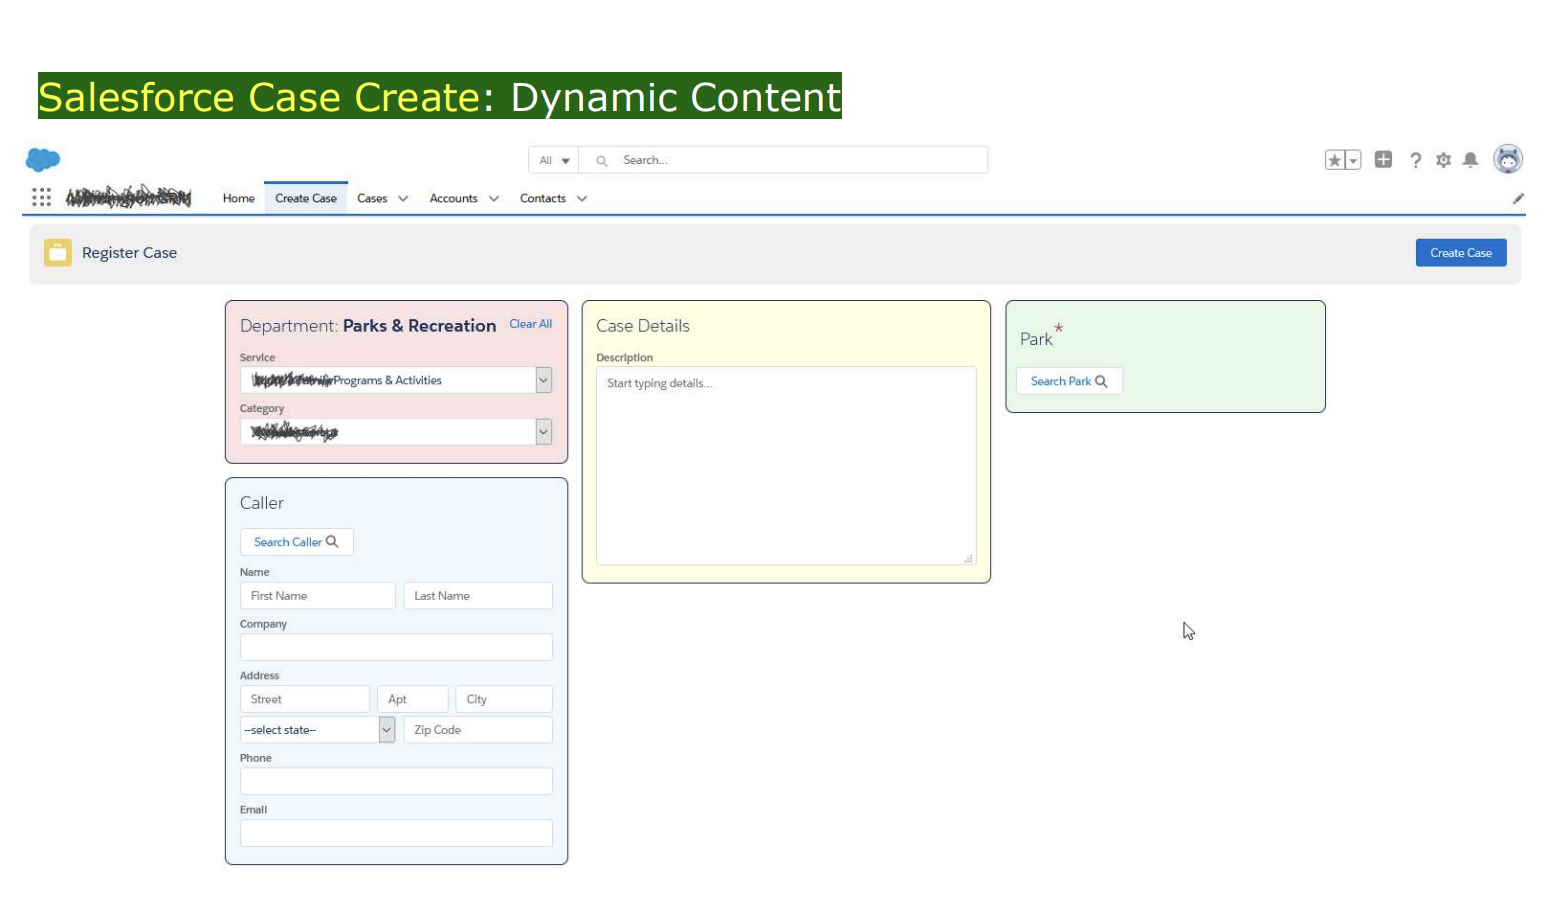This screenshot has width=1562, height=910.
Task: Click the Create Case button
Action: 1461,253
